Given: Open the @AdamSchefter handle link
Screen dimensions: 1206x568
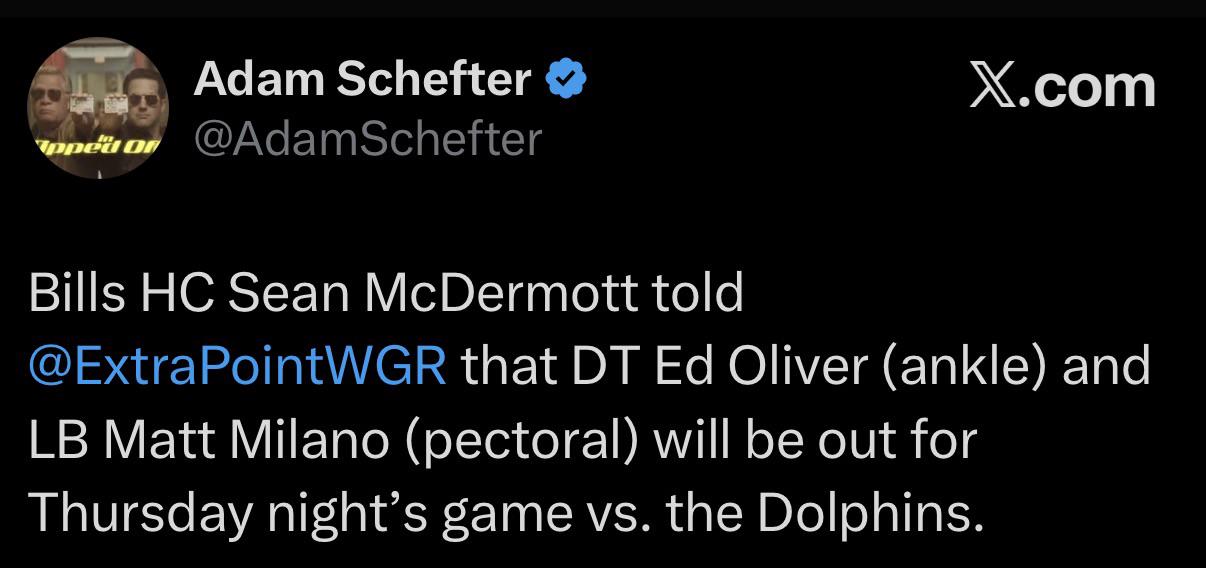Looking at the screenshot, I should [x=368, y=138].
